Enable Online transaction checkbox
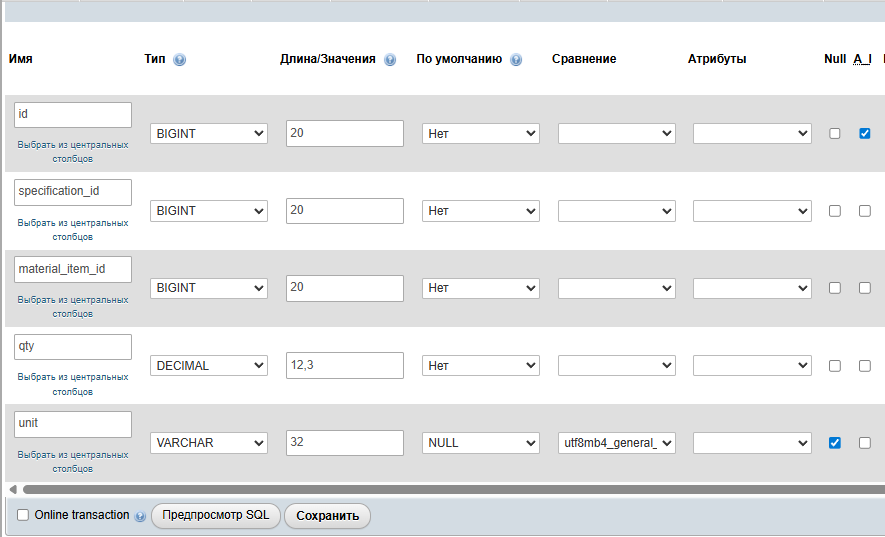885x537 pixels. pos(23,515)
